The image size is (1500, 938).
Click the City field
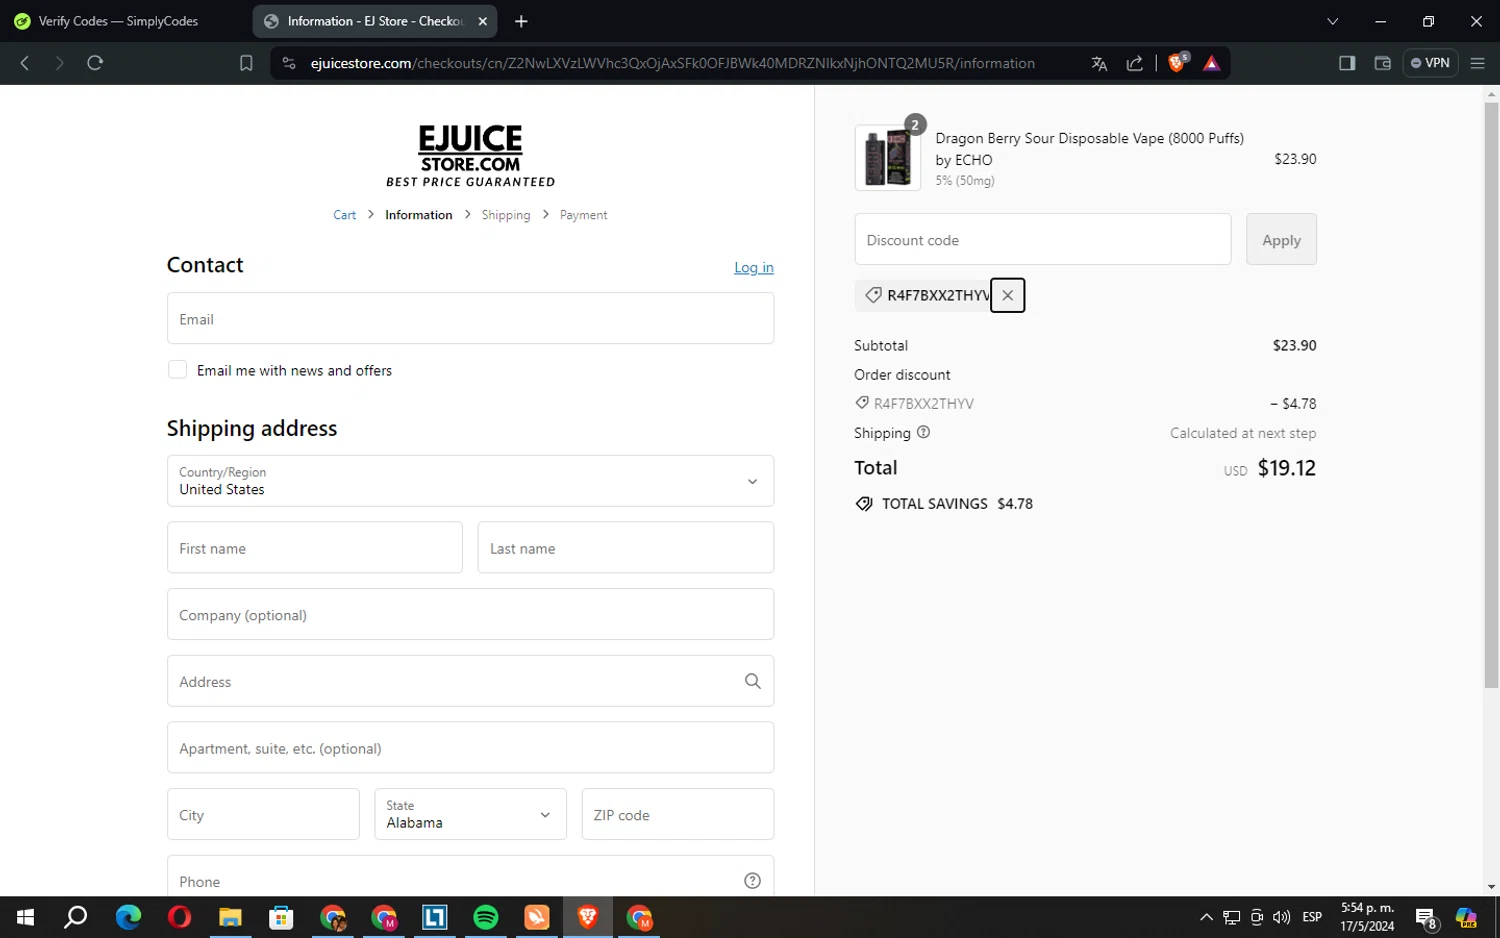coord(263,814)
